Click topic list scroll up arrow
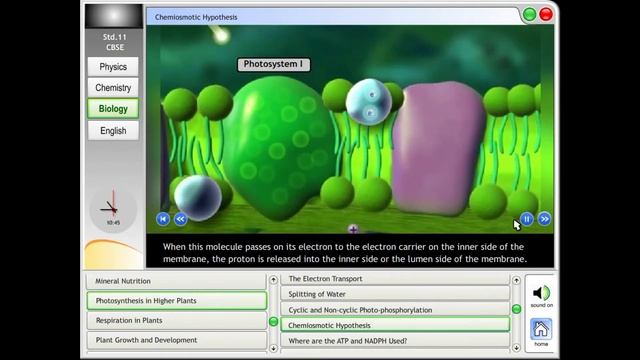The image size is (640, 360). [x=516, y=280]
